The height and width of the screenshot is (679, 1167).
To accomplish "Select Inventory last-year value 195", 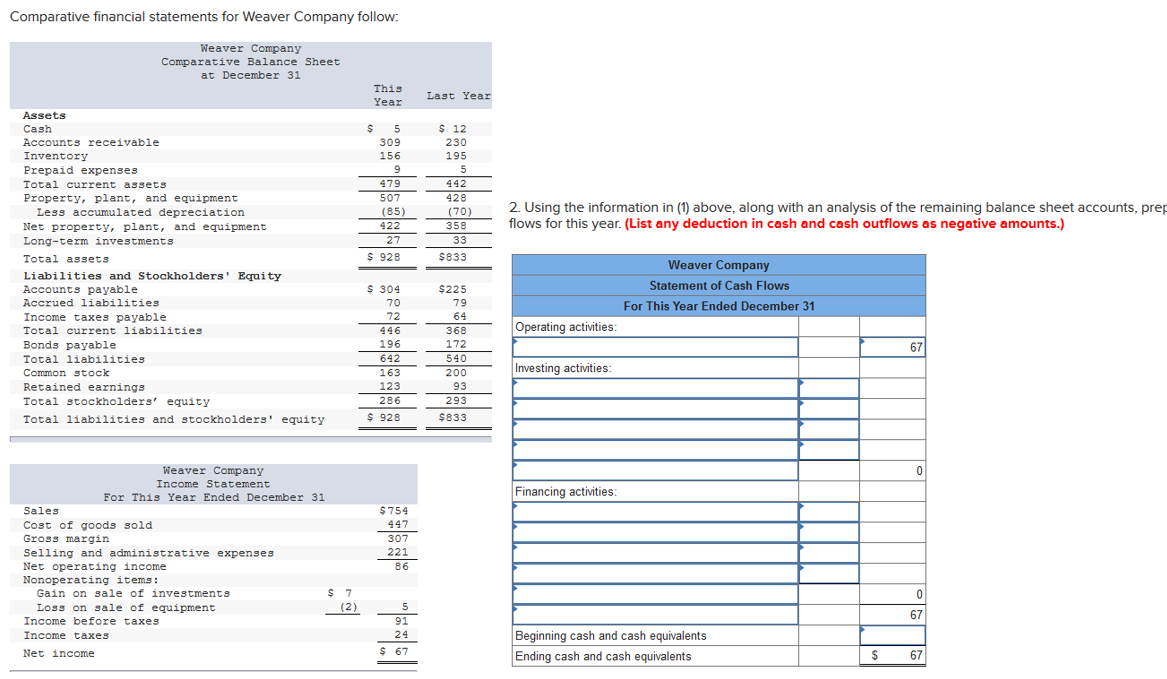I will [456, 156].
